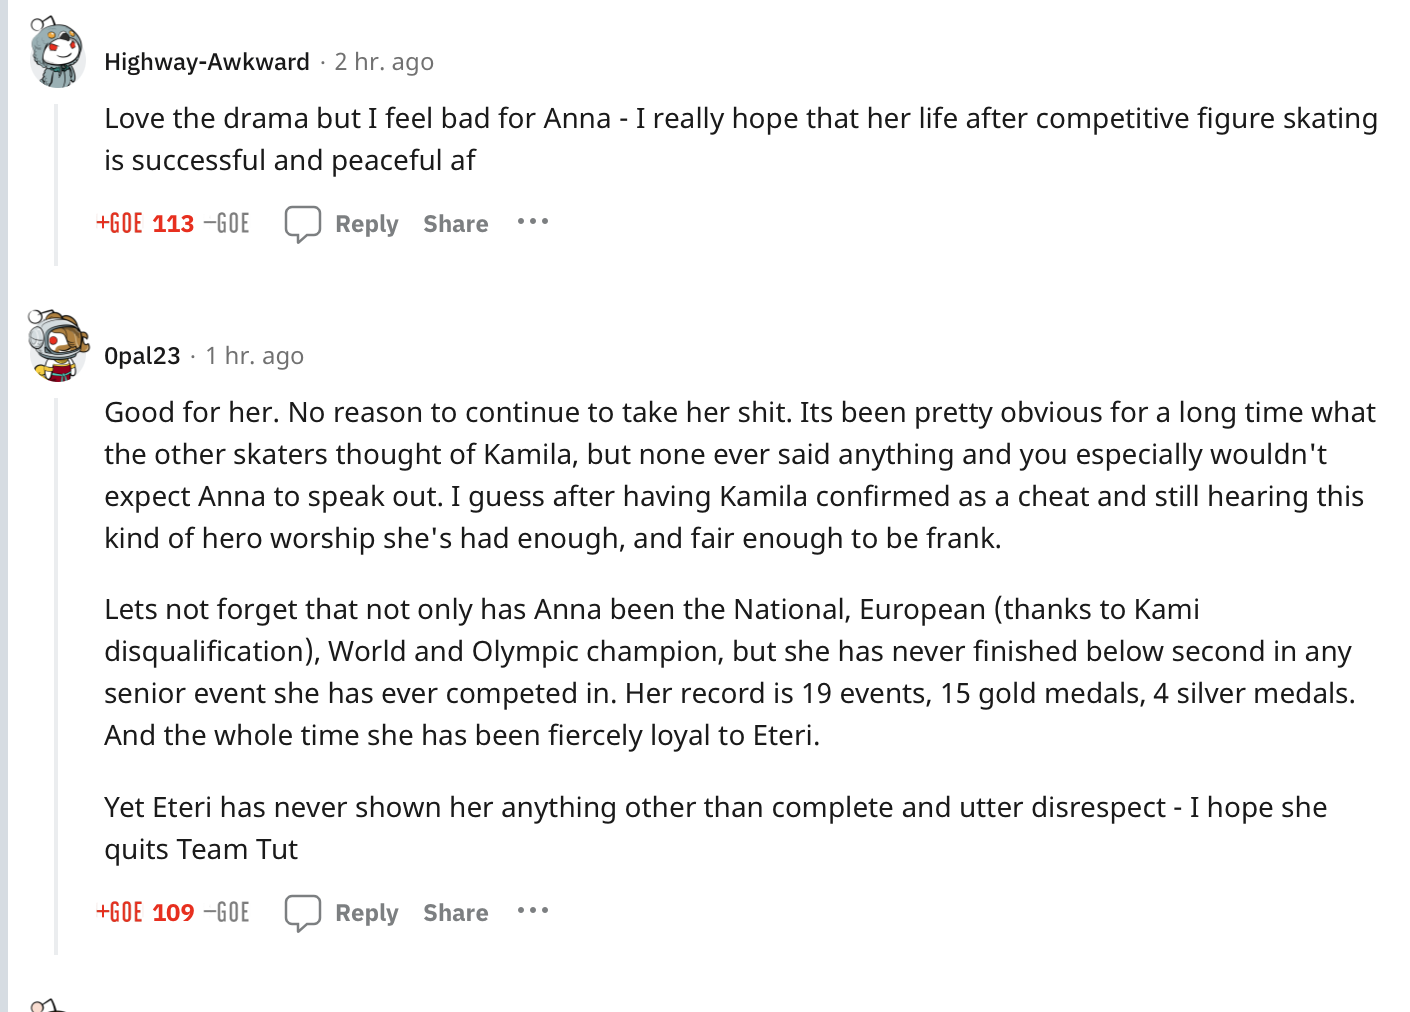Click speech bubble reply icon under Opal23's comment

click(302, 913)
